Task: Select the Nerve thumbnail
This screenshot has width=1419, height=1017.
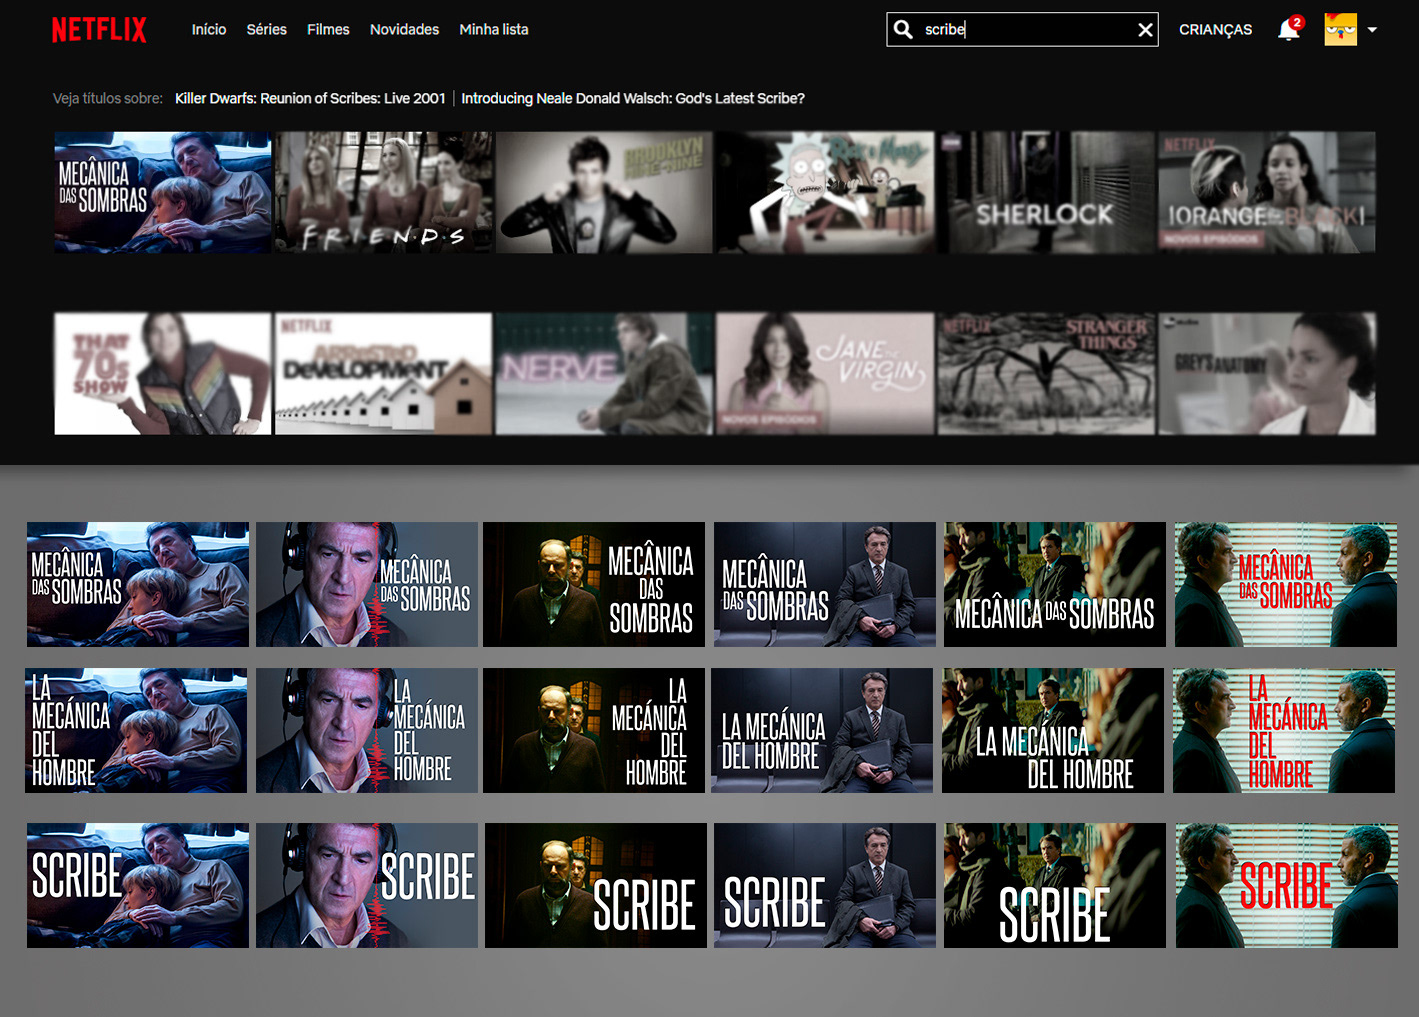Action: click(605, 374)
